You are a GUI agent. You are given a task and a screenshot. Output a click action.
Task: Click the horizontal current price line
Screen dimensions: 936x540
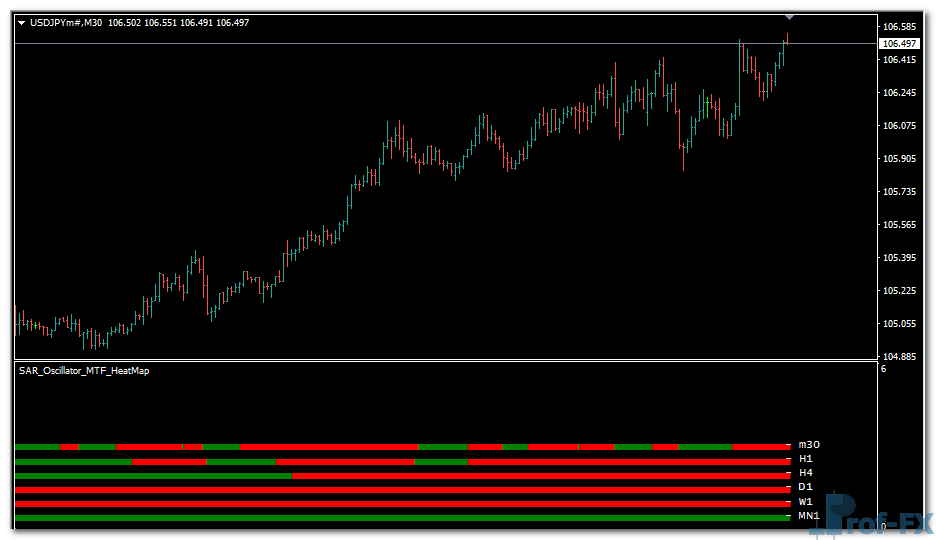400,44
